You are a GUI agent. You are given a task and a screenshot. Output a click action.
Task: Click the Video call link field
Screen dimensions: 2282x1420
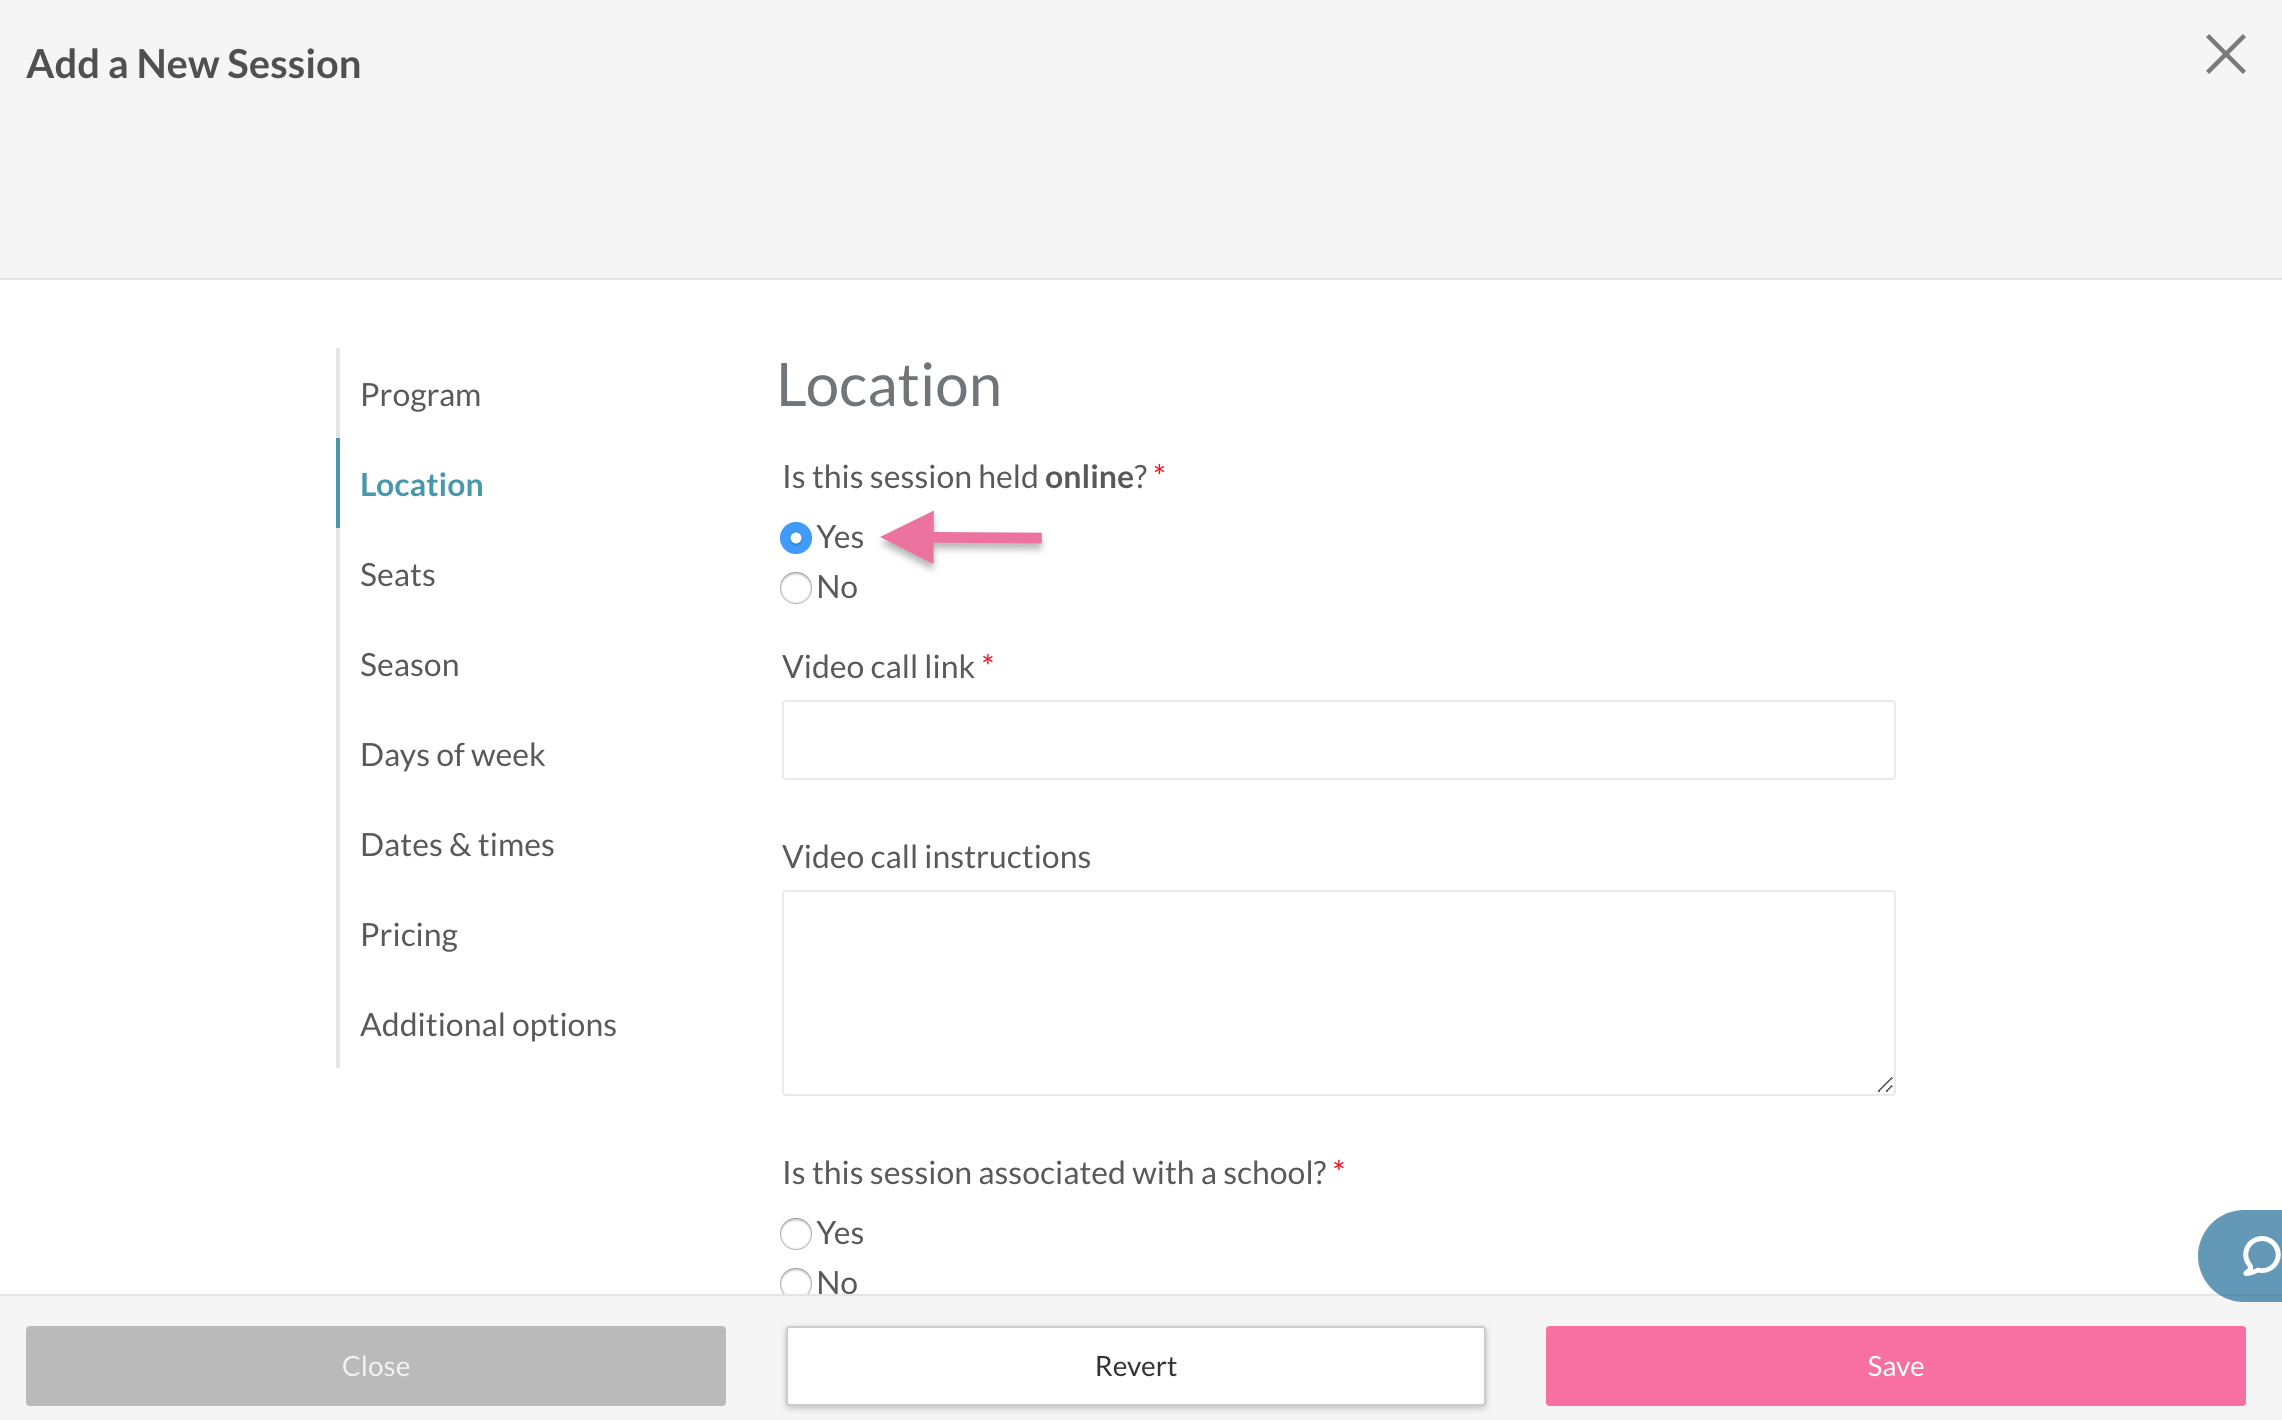point(1338,740)
